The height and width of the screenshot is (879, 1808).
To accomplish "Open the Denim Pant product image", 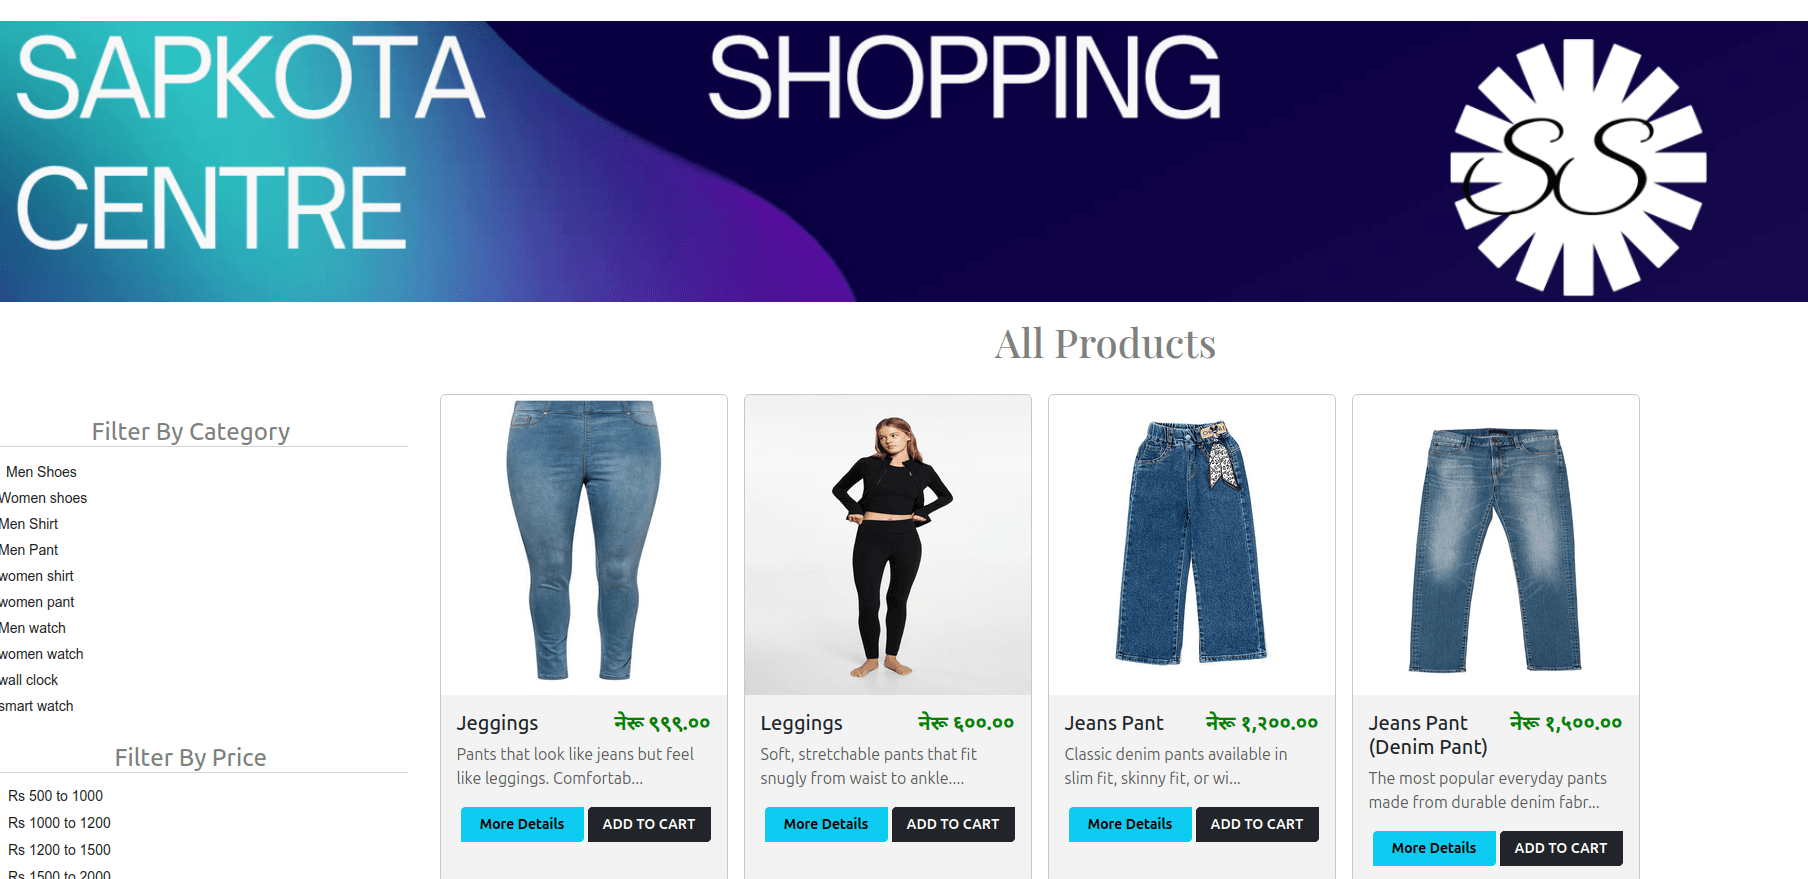I will (1496, 545).
